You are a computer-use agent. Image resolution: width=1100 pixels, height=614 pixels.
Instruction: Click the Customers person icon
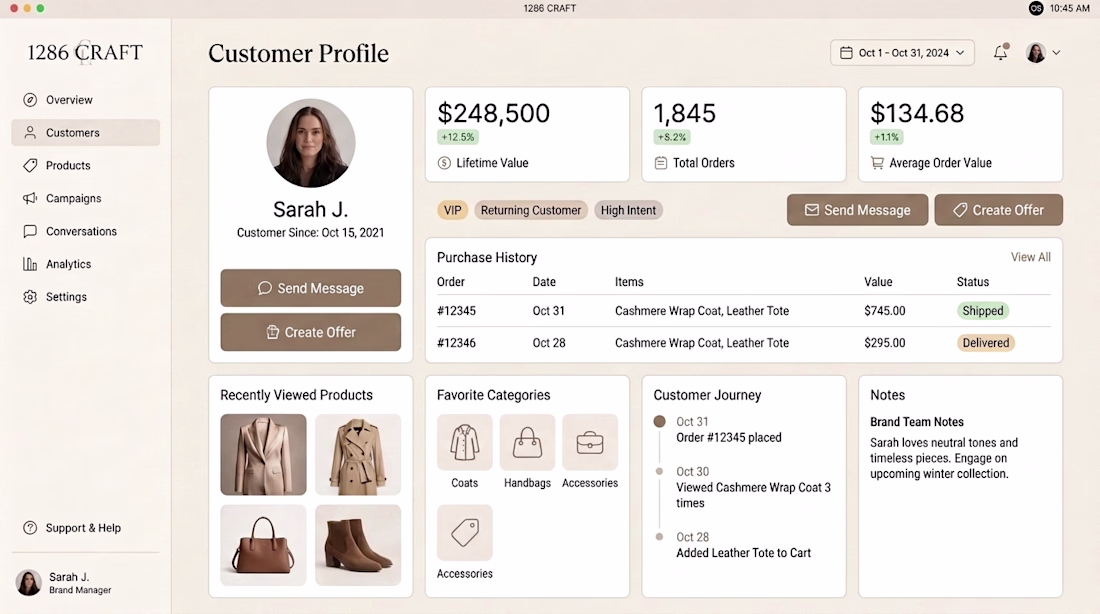(29, 133)
